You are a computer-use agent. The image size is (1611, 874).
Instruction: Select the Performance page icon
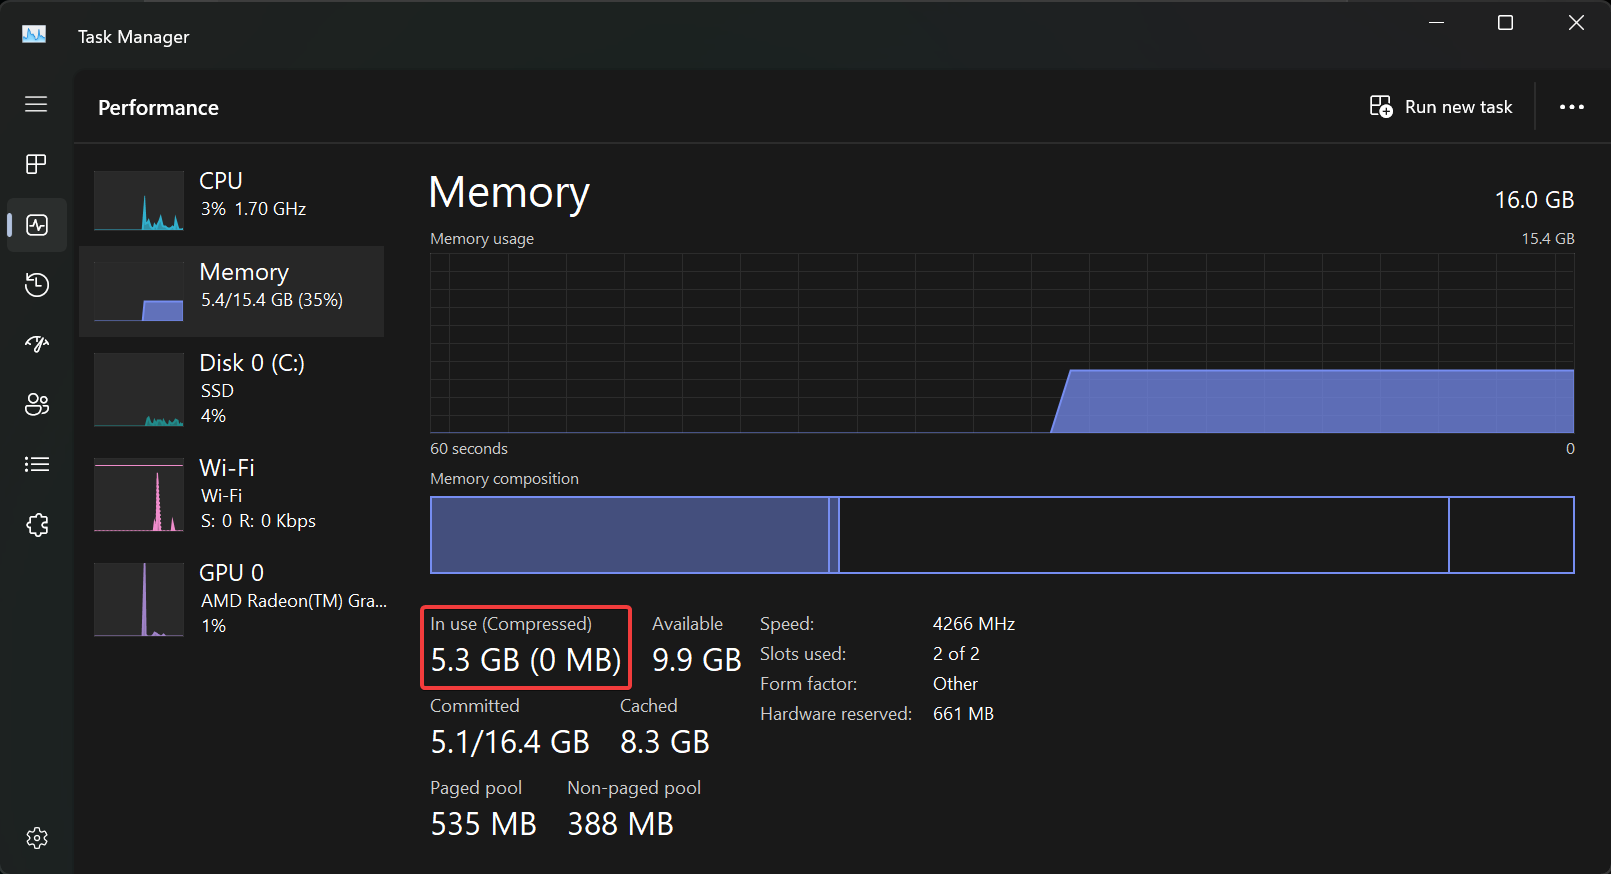click(36, 225)
